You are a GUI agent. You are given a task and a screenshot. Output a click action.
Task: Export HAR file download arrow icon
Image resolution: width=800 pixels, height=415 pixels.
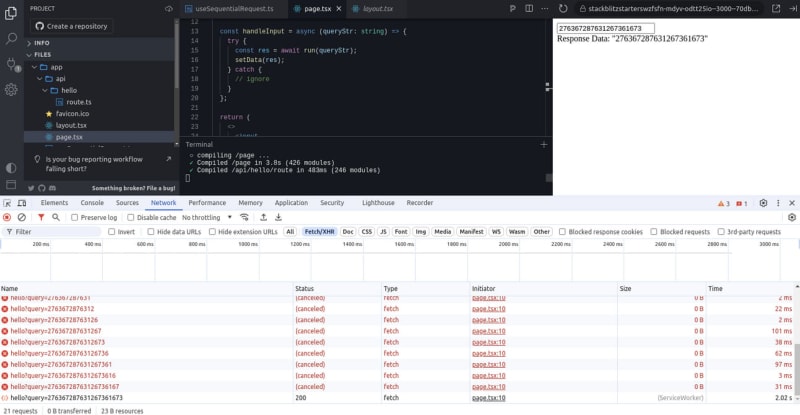coord(278,217)
